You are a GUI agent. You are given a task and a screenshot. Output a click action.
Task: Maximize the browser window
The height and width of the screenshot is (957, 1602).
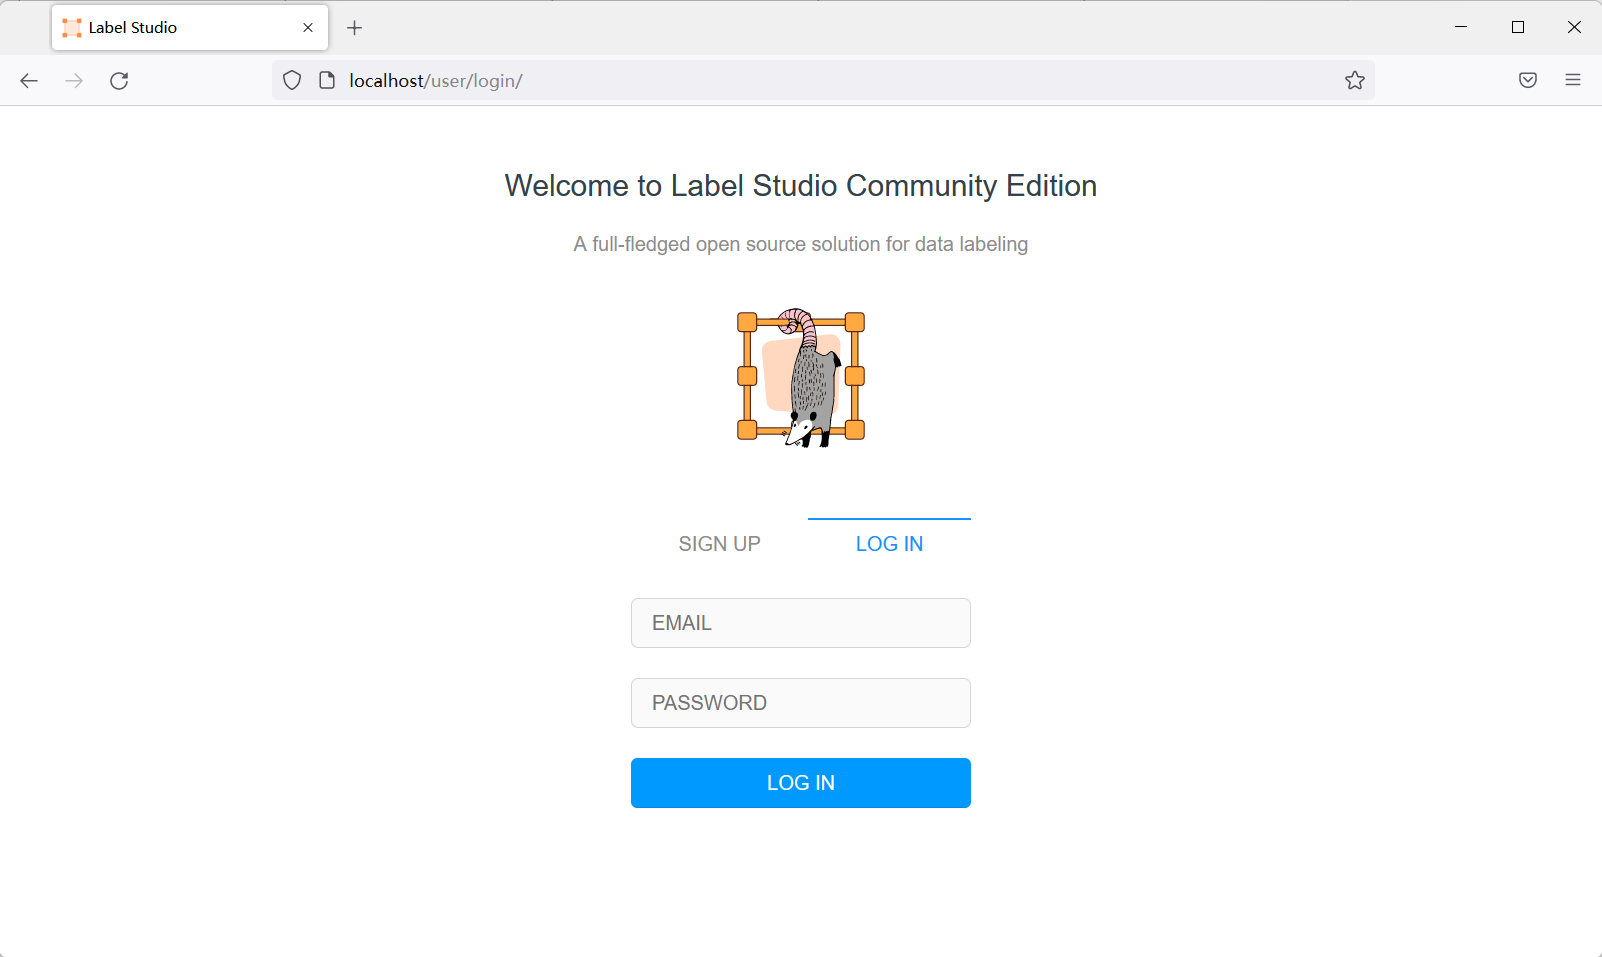point(1518,27)
